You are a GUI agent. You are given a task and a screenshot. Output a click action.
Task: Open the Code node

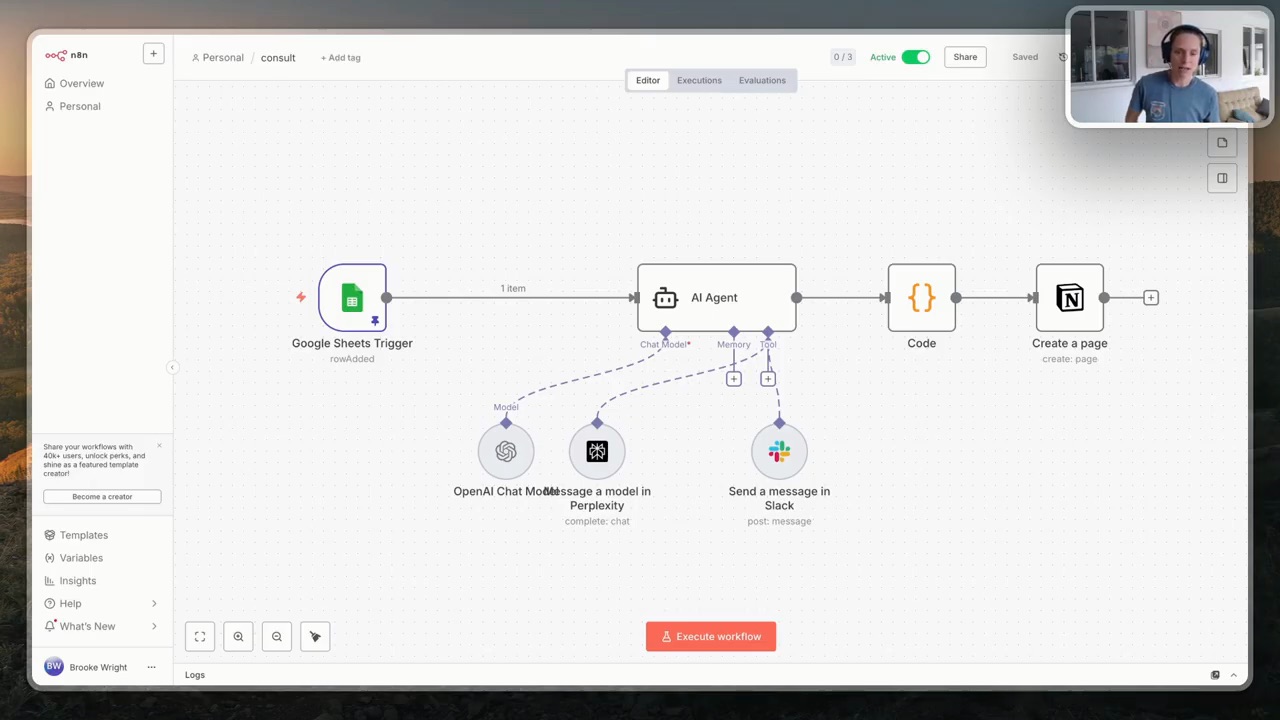point(921,297)
